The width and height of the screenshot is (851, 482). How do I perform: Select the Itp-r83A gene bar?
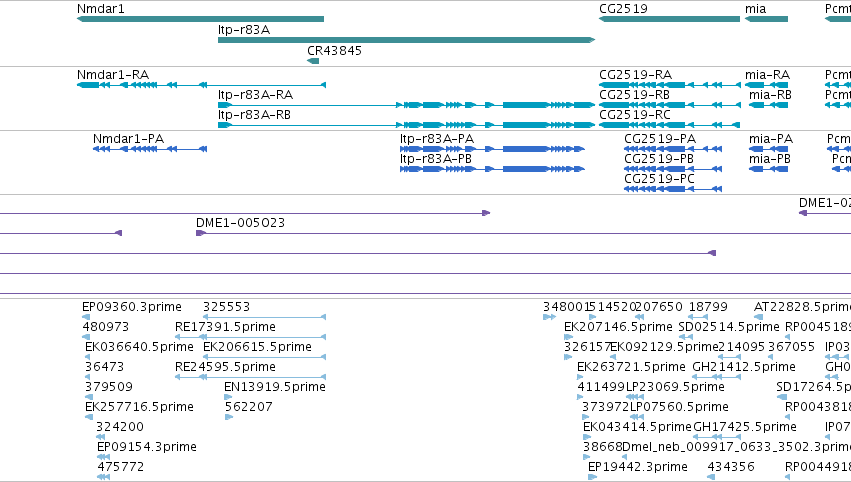pos(407,40)
